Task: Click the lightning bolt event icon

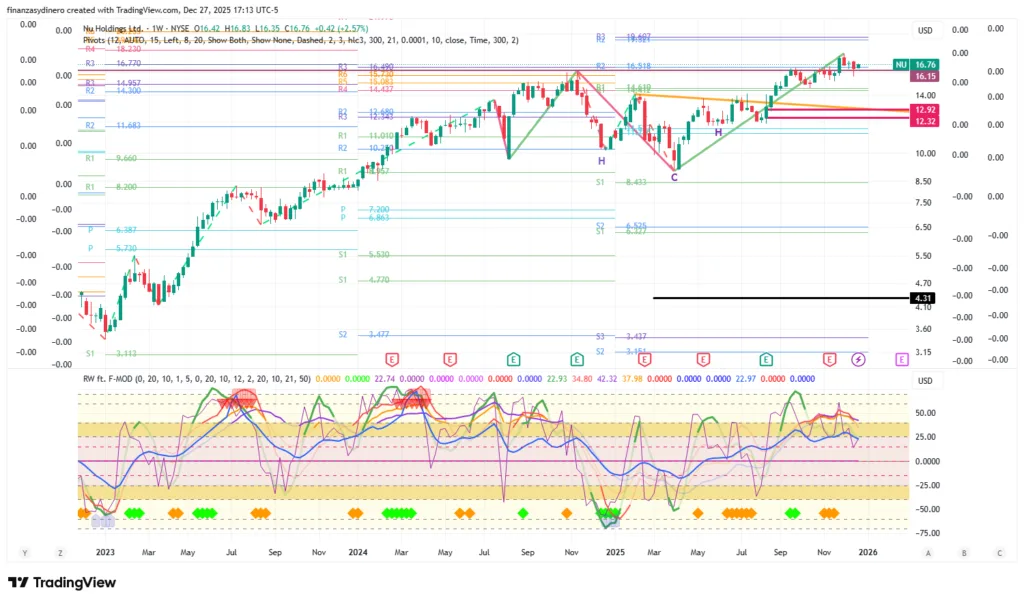Action: click(x=858, y=359)
